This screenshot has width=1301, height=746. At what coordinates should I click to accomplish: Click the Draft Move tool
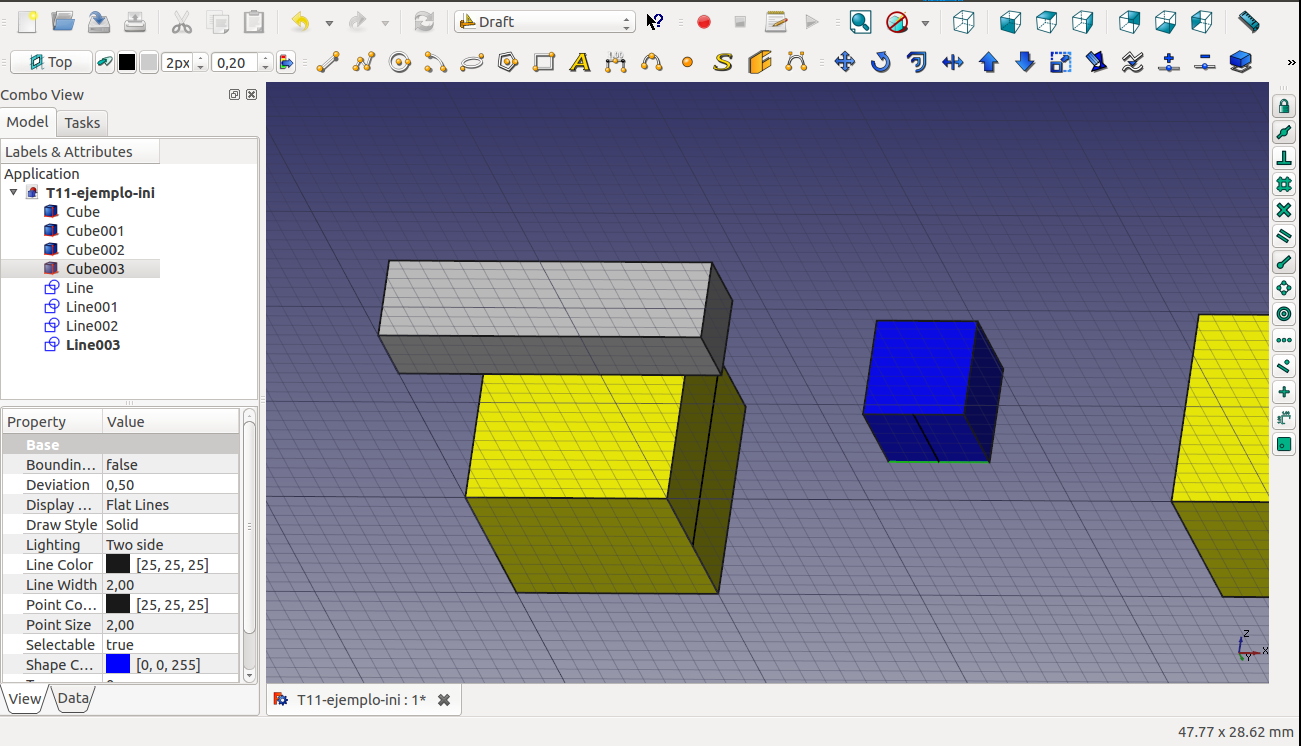point(844,63)
